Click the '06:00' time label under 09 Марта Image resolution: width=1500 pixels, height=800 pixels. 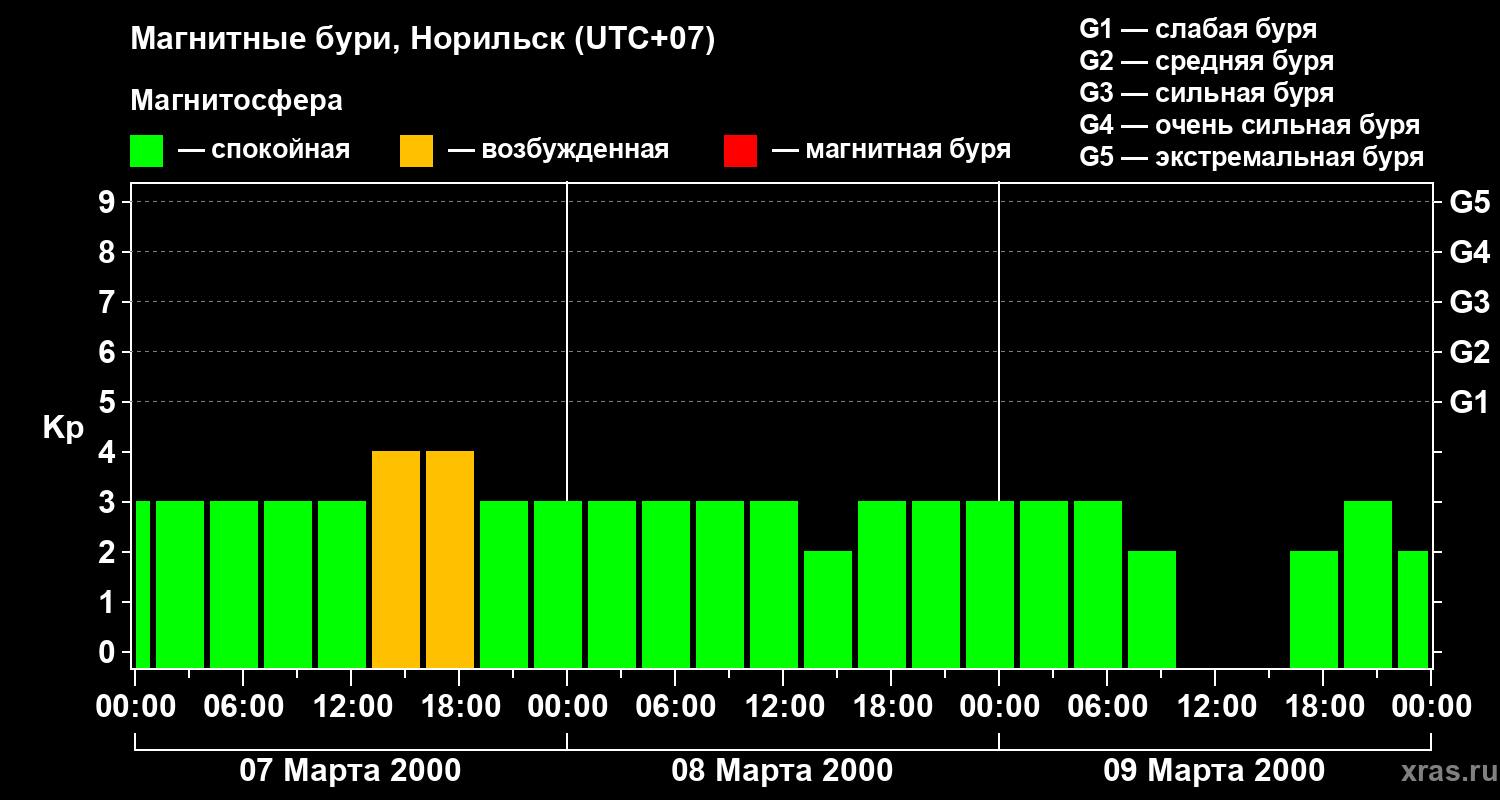tap(1106, 707)
